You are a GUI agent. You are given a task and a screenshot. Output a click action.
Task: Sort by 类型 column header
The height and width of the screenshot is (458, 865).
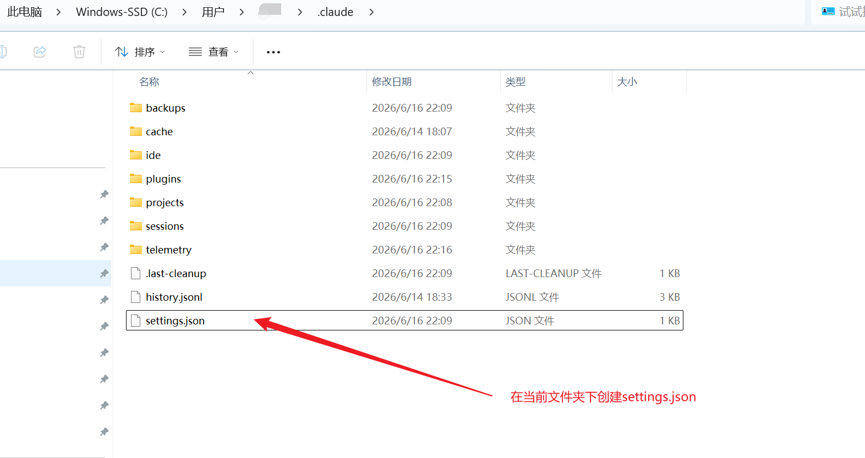[x=515, y=82]
